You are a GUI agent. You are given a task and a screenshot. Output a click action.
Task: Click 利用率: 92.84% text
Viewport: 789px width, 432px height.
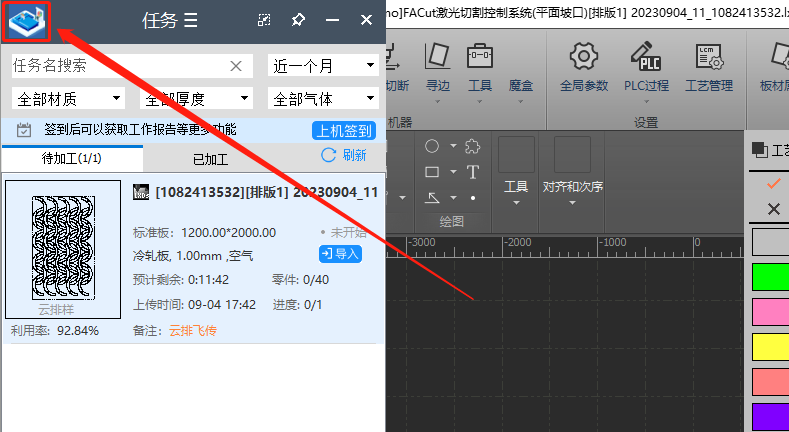point(55,331)
